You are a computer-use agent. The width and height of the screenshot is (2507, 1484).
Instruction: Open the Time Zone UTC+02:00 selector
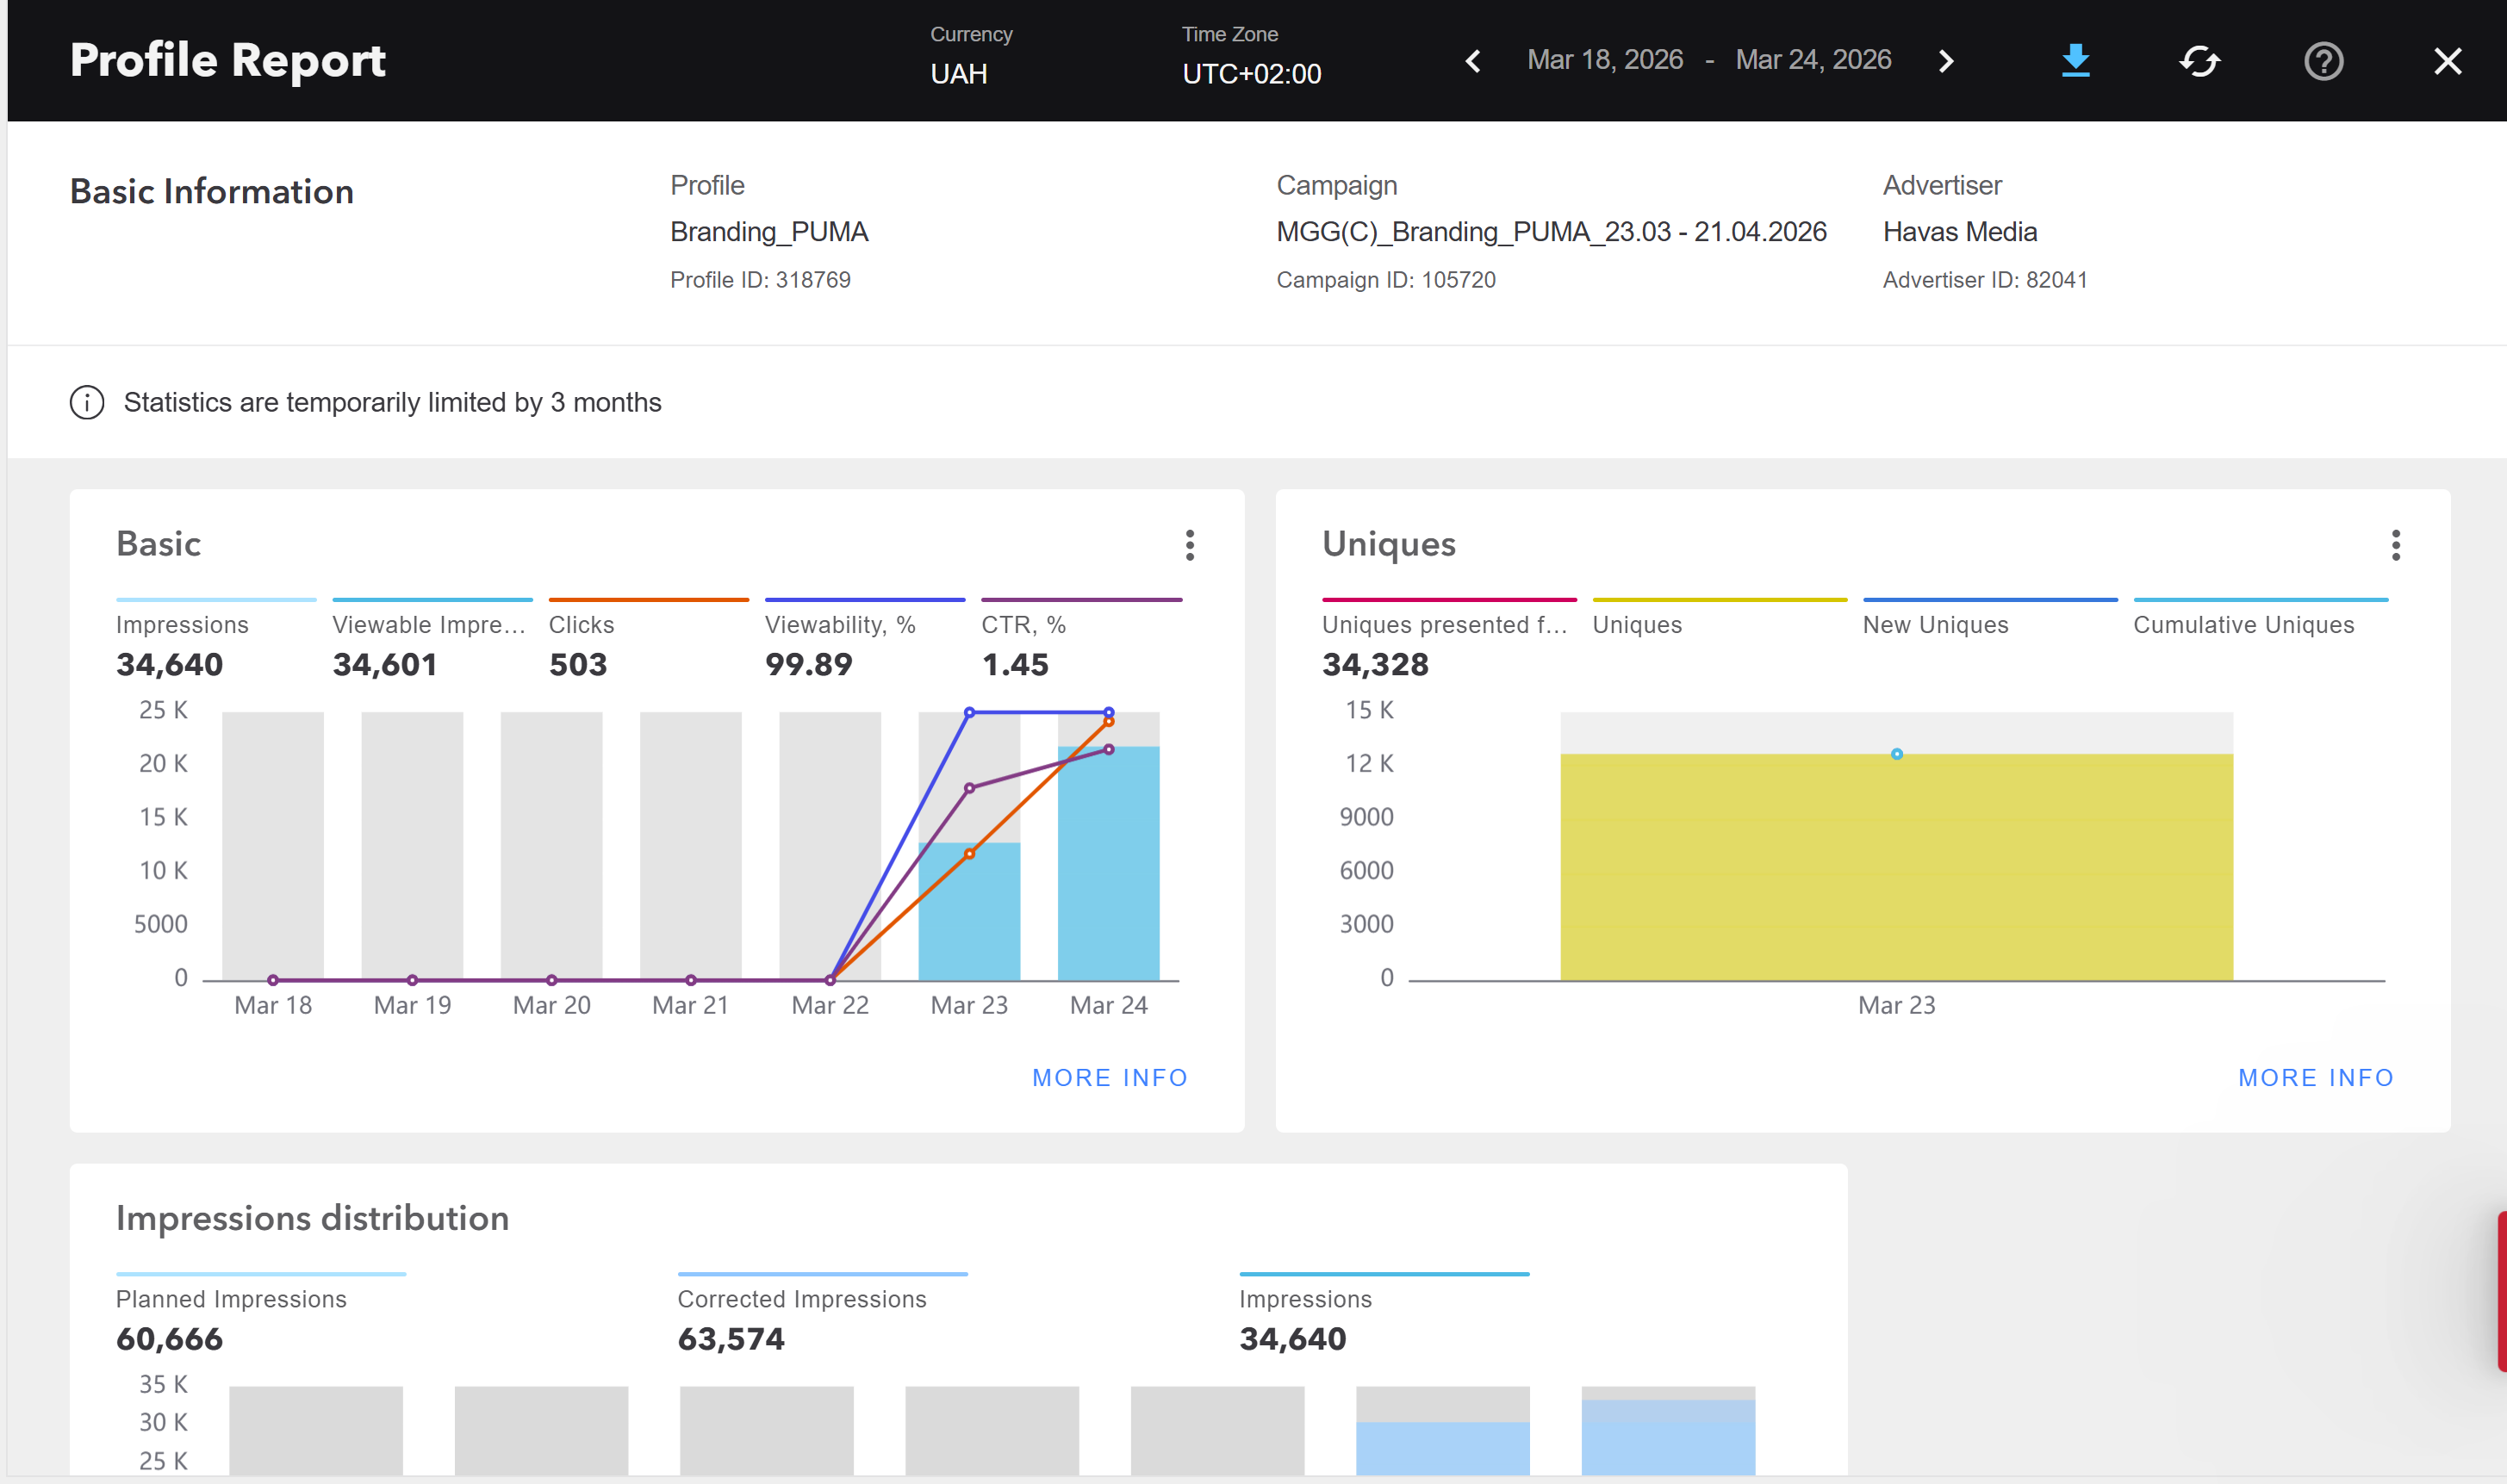[x=1251, y=73]
